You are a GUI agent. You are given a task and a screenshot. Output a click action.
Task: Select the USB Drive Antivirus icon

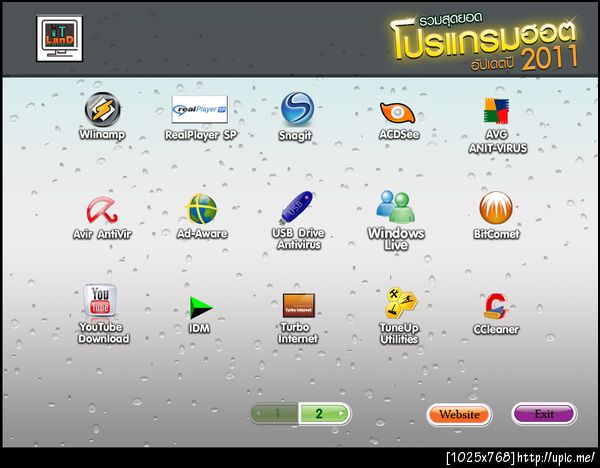296,207
